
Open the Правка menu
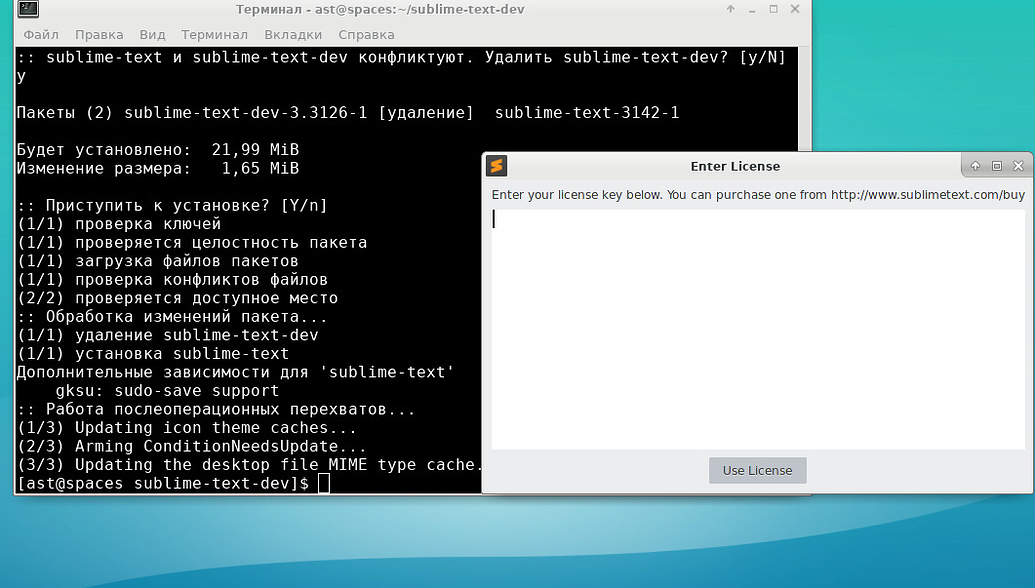coord(99,34)
